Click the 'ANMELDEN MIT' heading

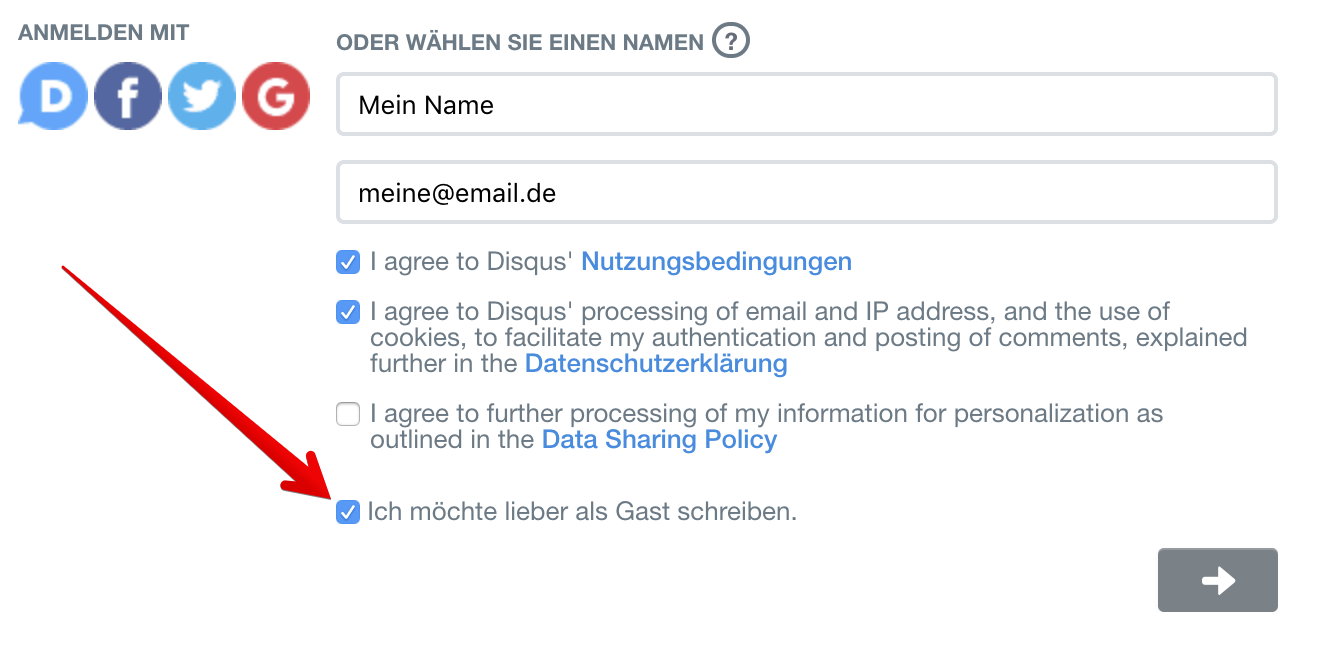click(103, 33)
